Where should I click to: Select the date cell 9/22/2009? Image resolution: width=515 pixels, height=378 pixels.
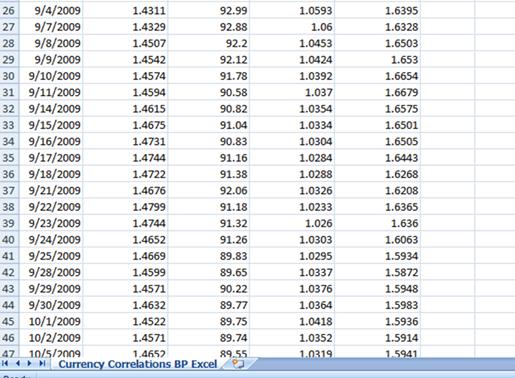coord(51,207)
